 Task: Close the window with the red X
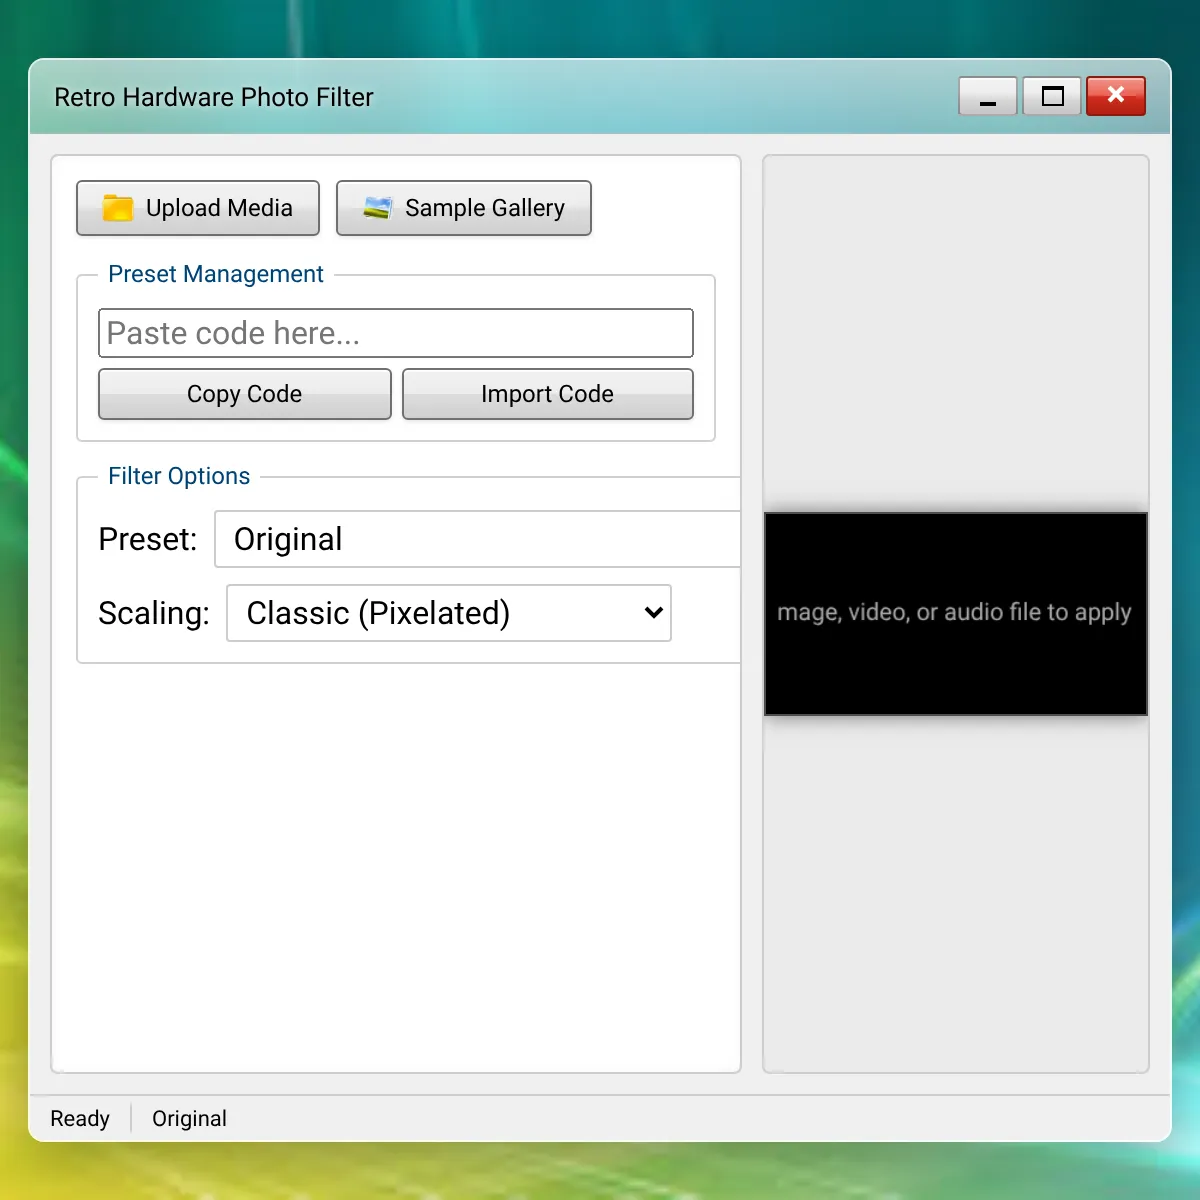point(1116,97)
